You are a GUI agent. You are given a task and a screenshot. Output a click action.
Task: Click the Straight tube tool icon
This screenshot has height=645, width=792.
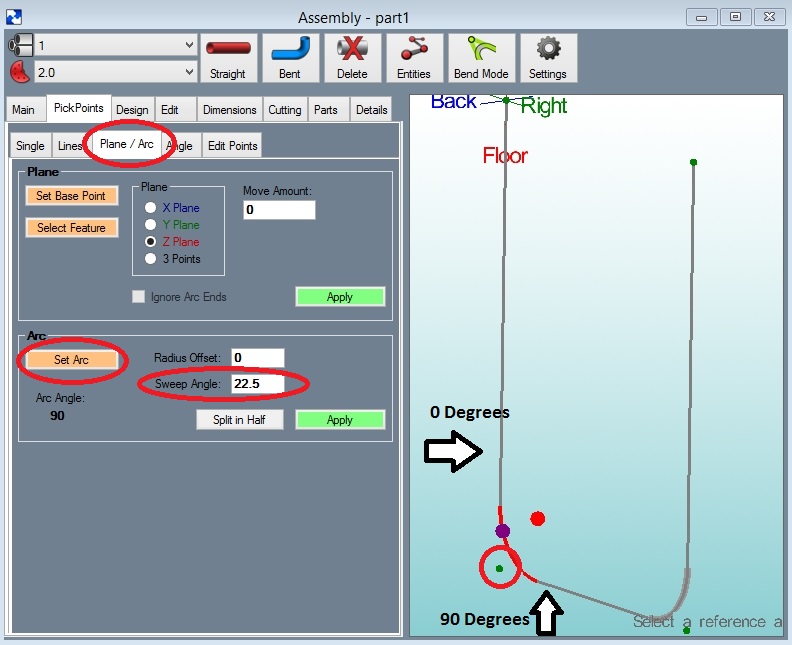pyautogui.click(x=228, y=58)
